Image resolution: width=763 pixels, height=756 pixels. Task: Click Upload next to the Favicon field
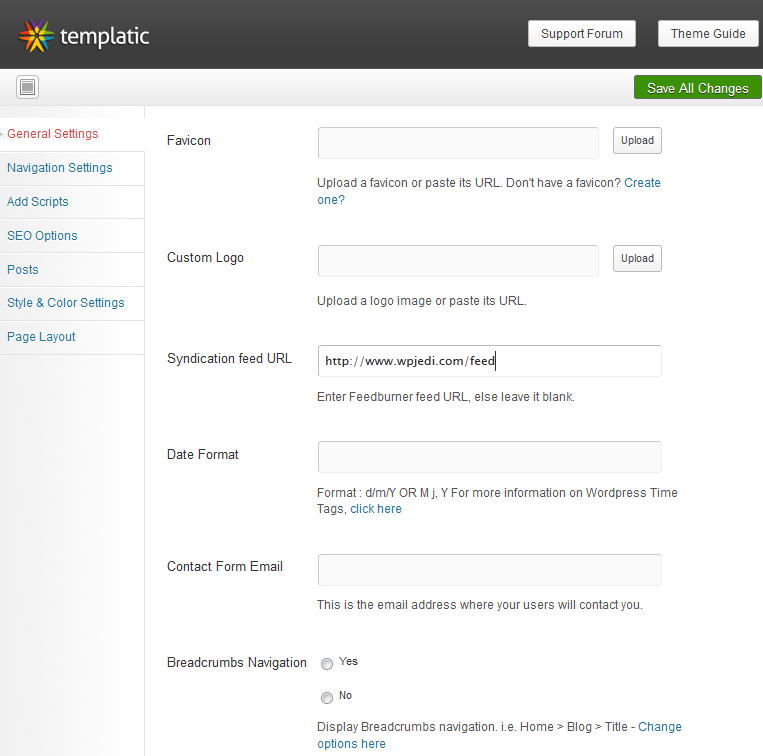click(637, 141)
